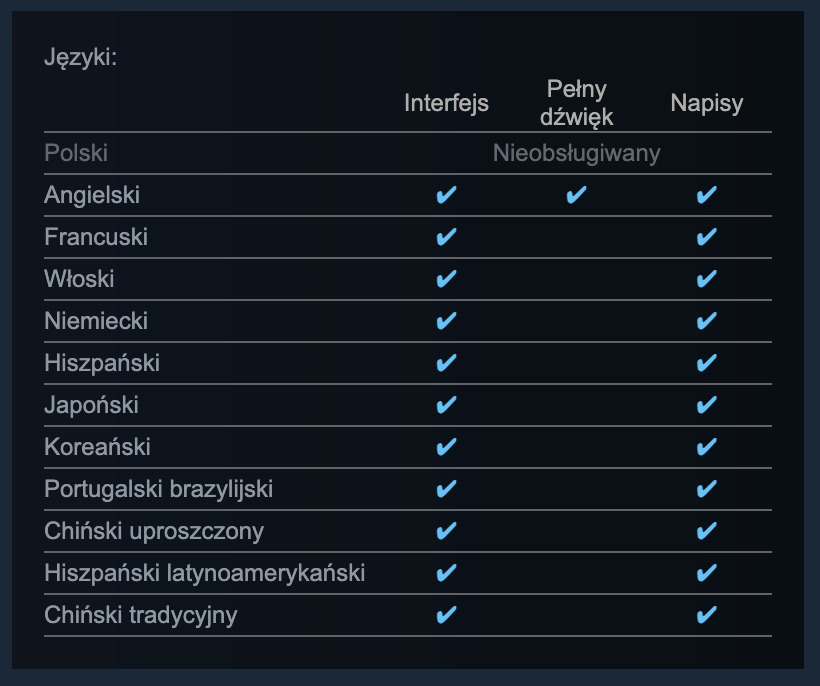The image size is (820, 686).
Task: Click the Interfejs column header
Action: (x=447, y=103)
